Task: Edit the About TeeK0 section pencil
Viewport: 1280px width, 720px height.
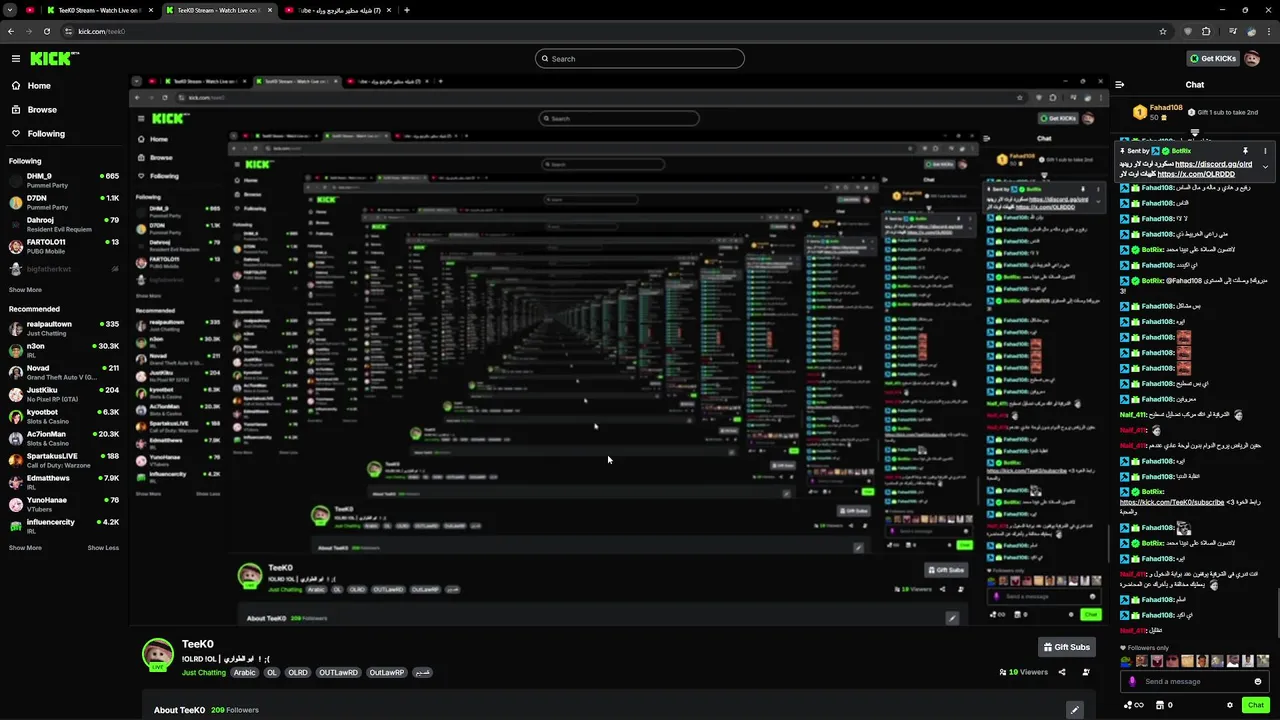Action: tap(1075, 710)
